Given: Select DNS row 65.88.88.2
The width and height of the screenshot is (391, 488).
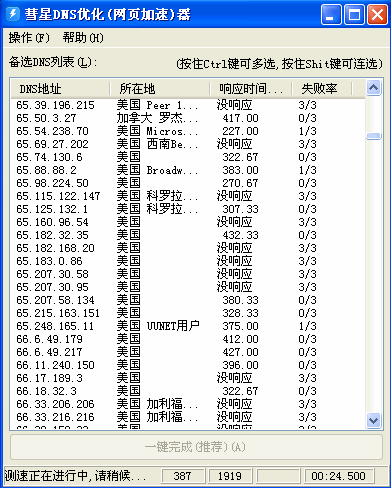Looking at the screenshot, I should tap(188, 170).
